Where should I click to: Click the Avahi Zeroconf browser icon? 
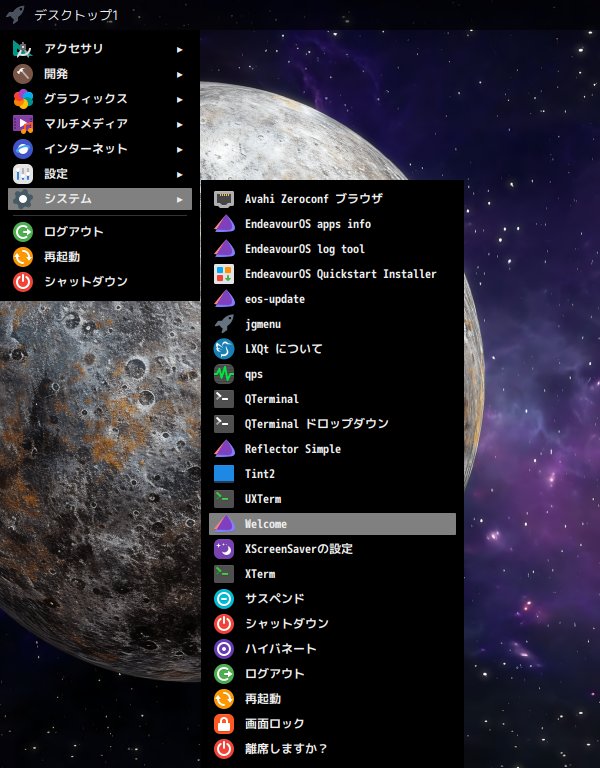[225, 199]
